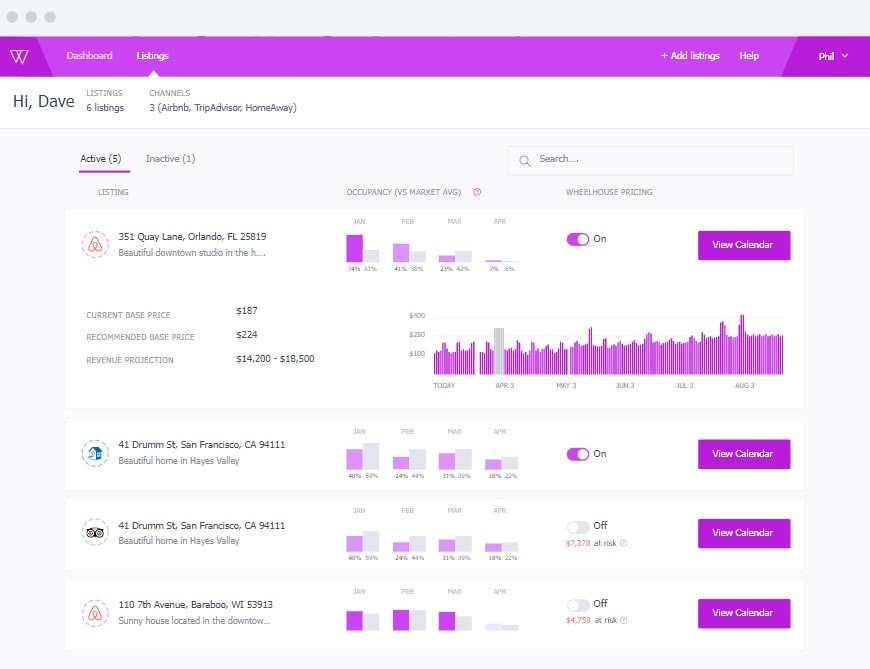The width and height of the screenshot is (870, 669).
Task: Click the recommended base price $224
Action: [246, 334]
